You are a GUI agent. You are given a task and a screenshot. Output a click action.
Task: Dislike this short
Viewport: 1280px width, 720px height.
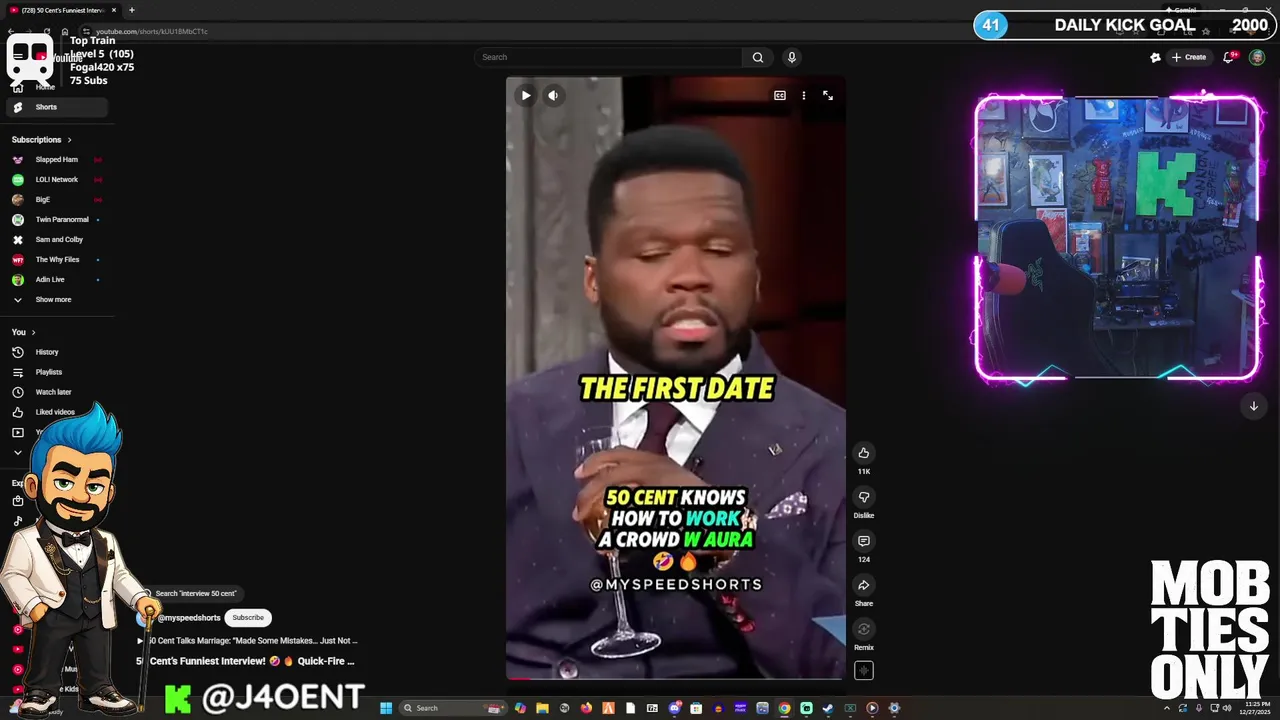pos(864,497)
